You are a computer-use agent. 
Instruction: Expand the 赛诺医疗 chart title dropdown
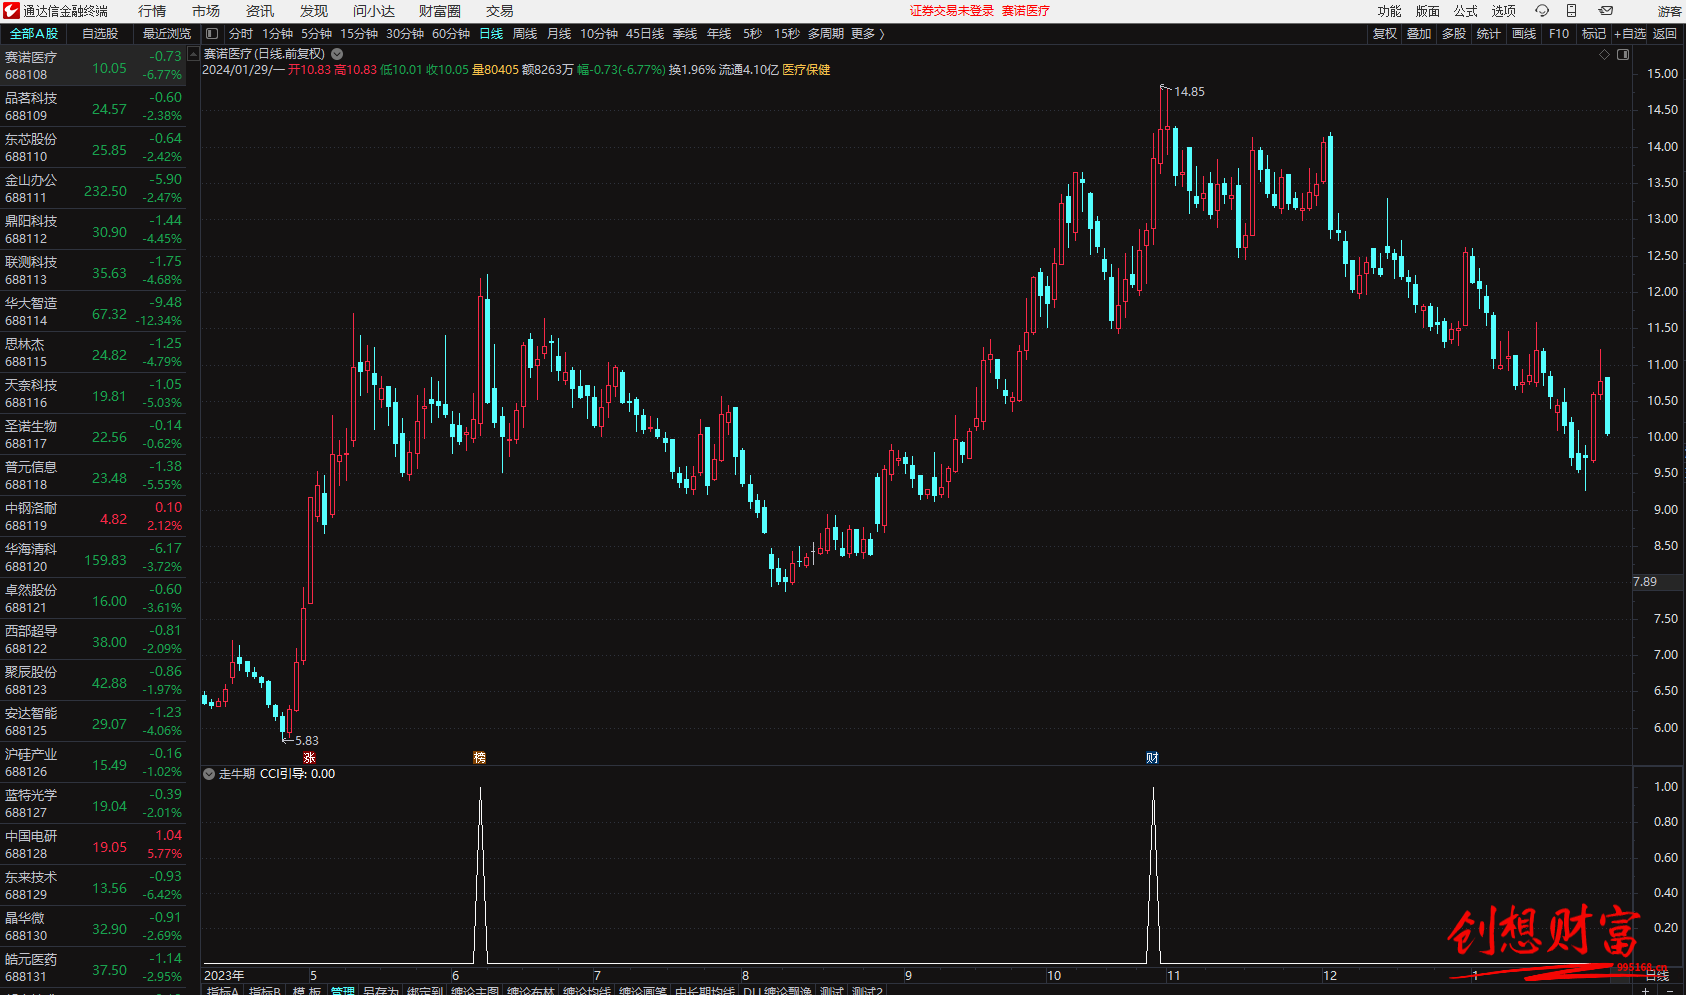337,54
